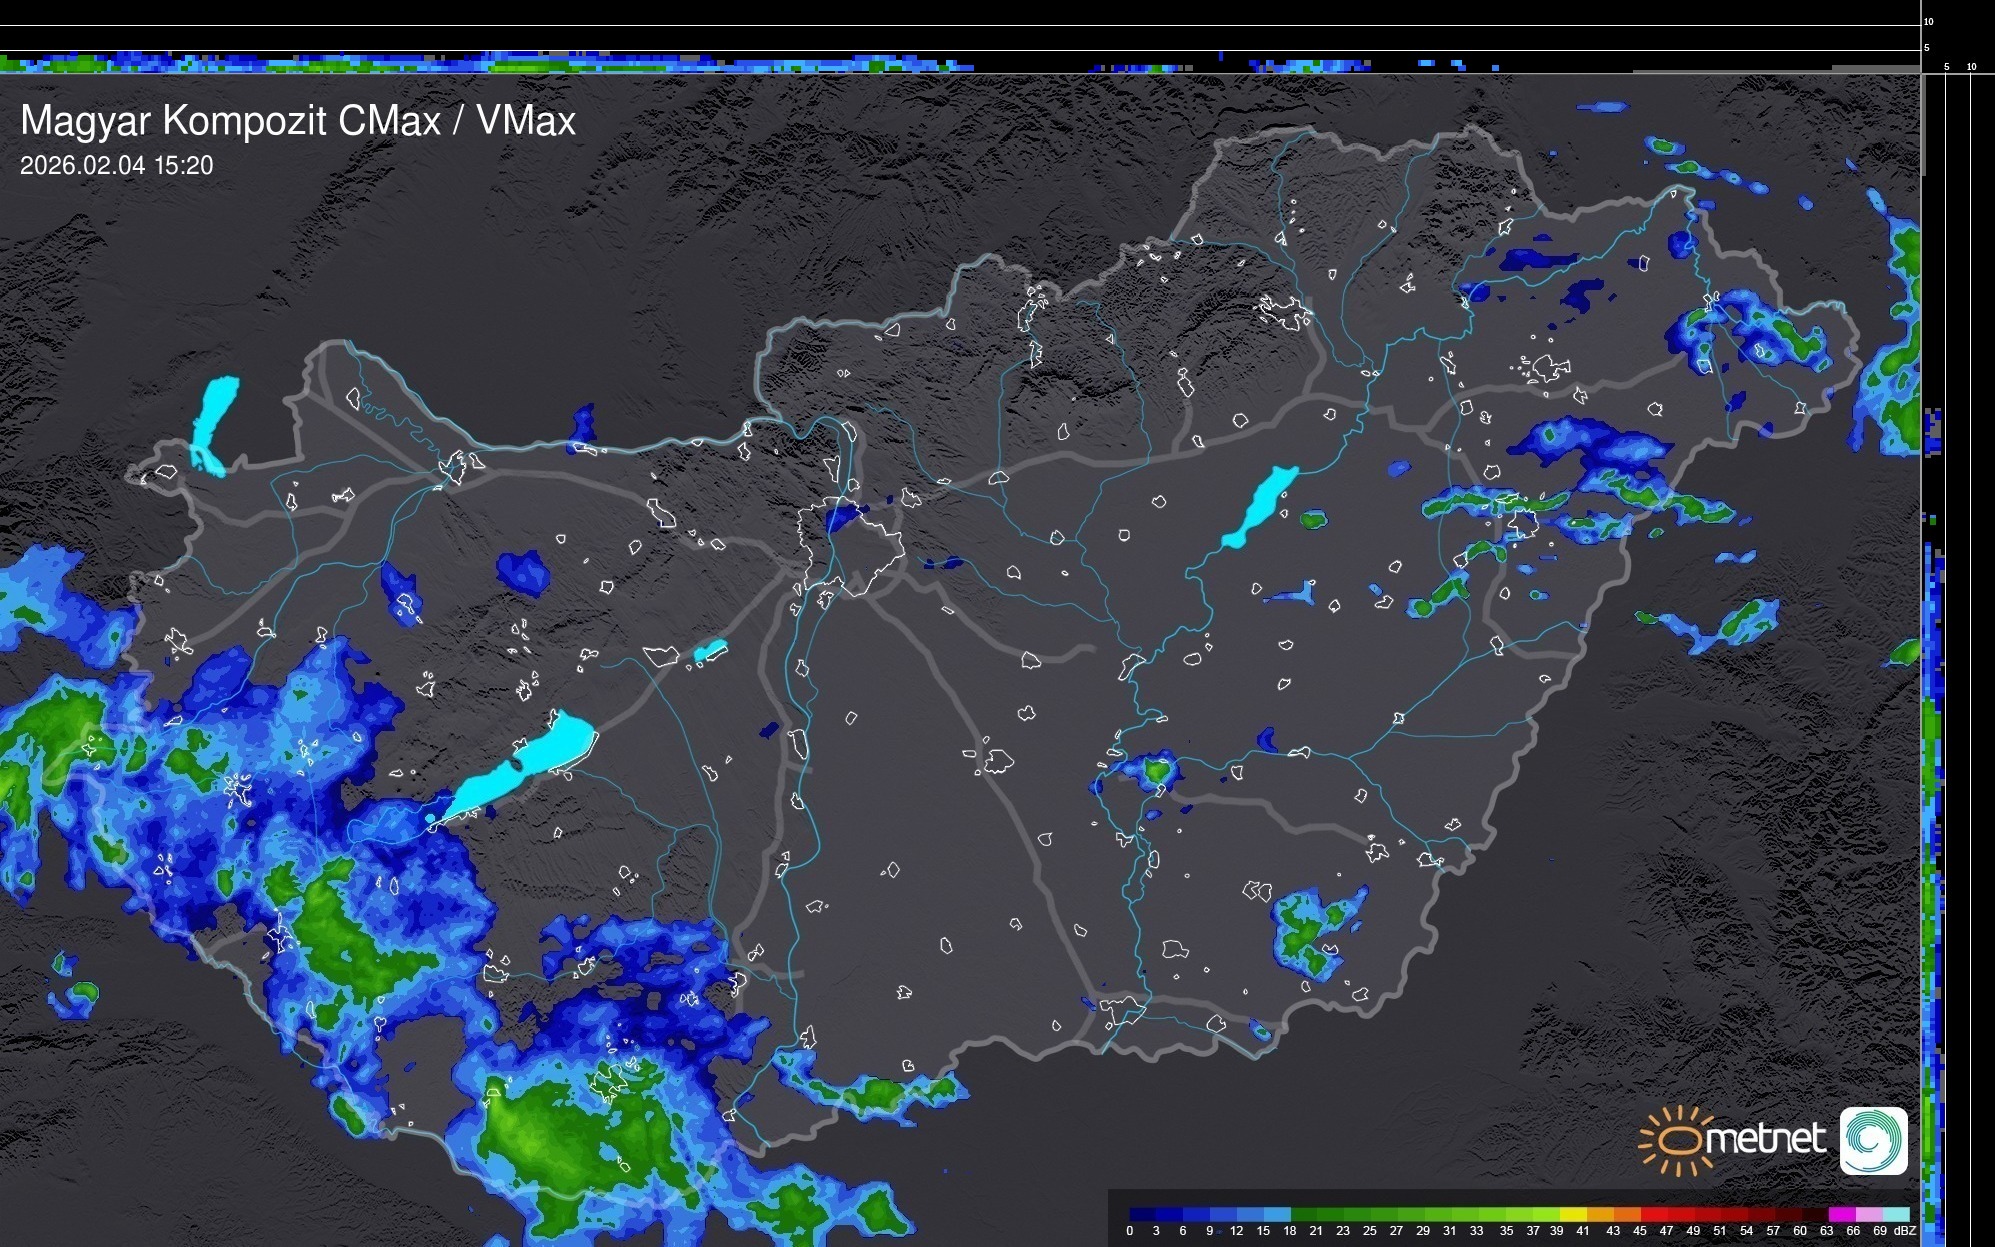This screenshot has height=1247, width=1995.
Task: Click the metnet wordmark text
Action: click(1766, 1140)
